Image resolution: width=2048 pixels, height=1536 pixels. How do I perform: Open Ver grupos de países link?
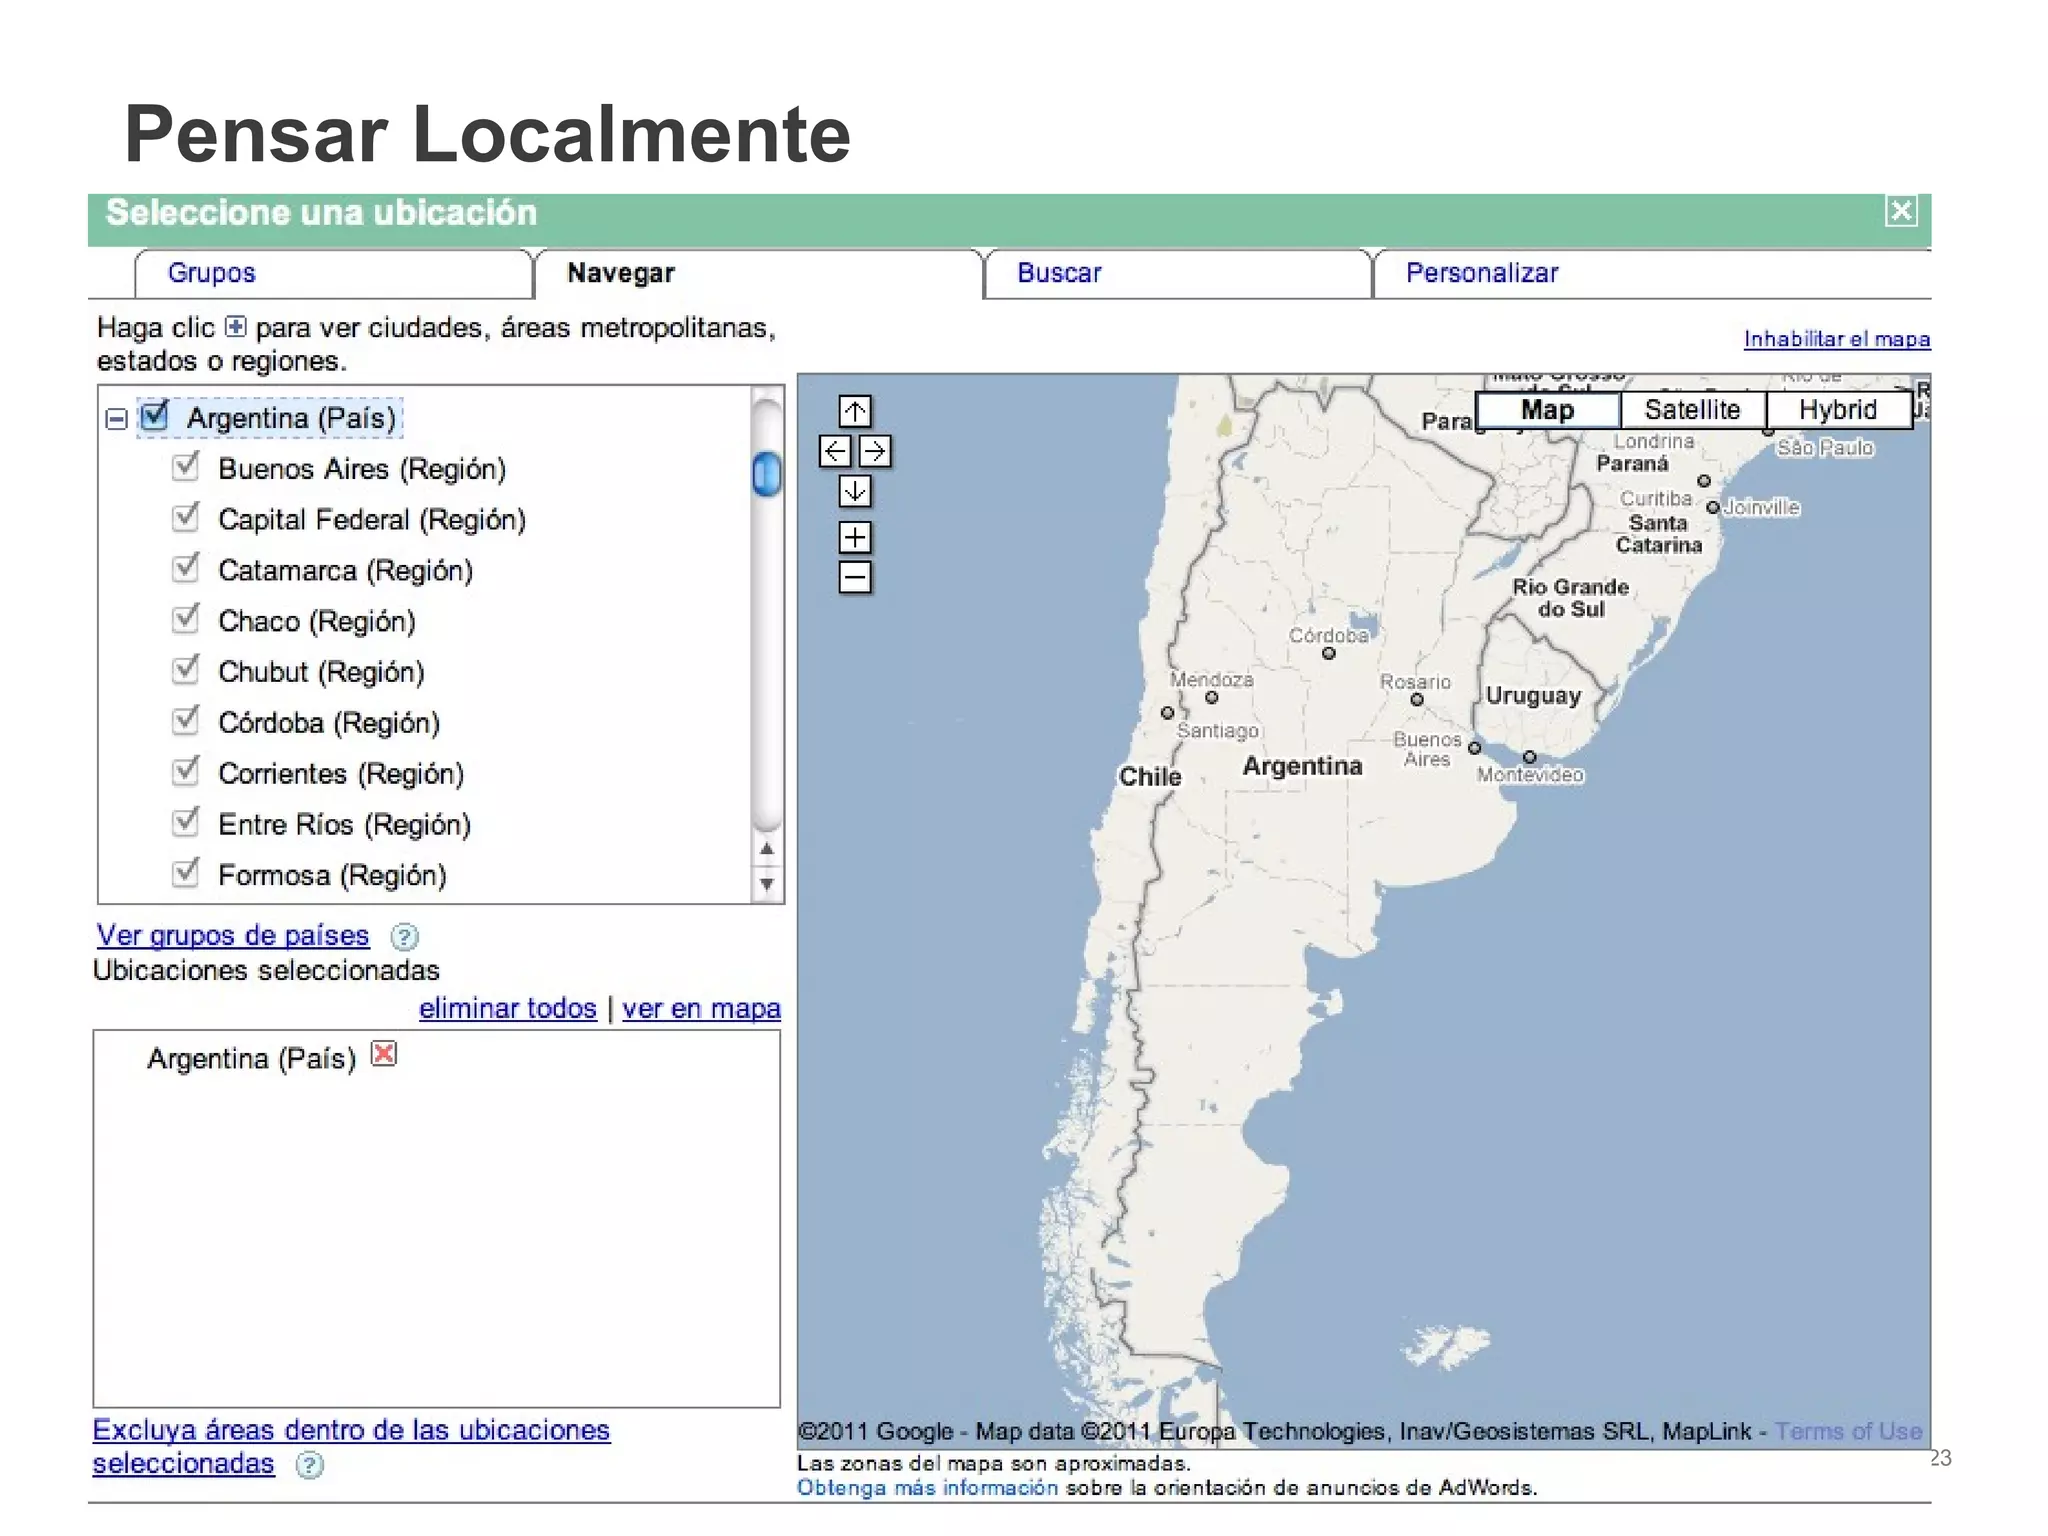233,936
